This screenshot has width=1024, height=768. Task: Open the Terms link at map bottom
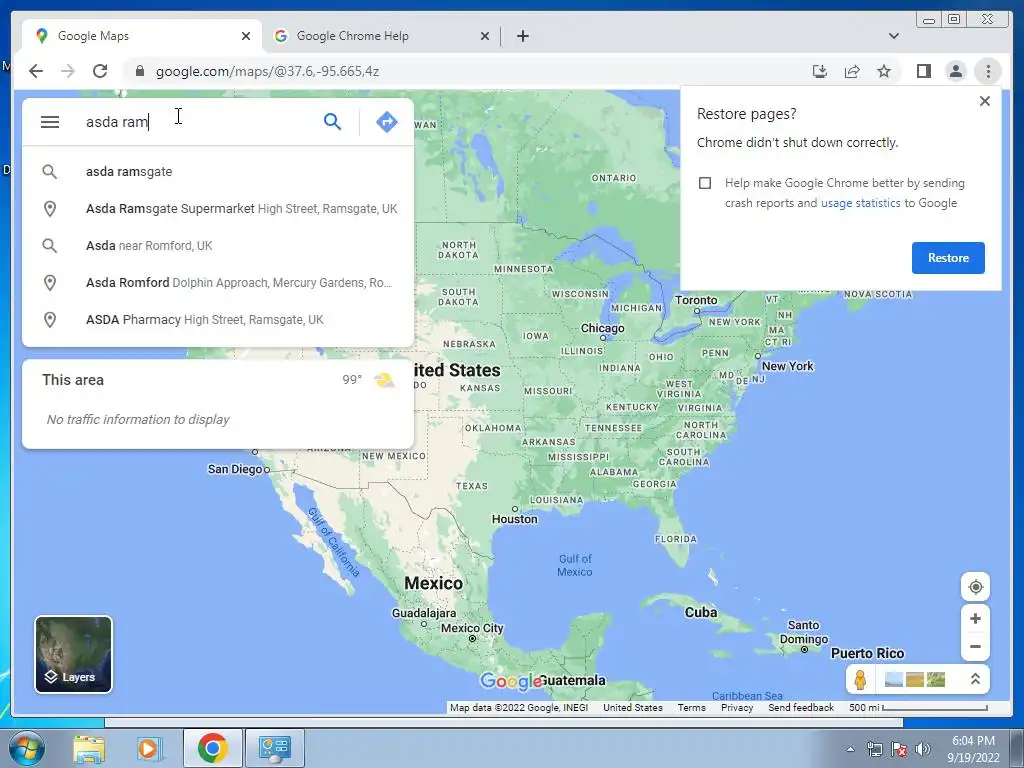tap(692, 708)
